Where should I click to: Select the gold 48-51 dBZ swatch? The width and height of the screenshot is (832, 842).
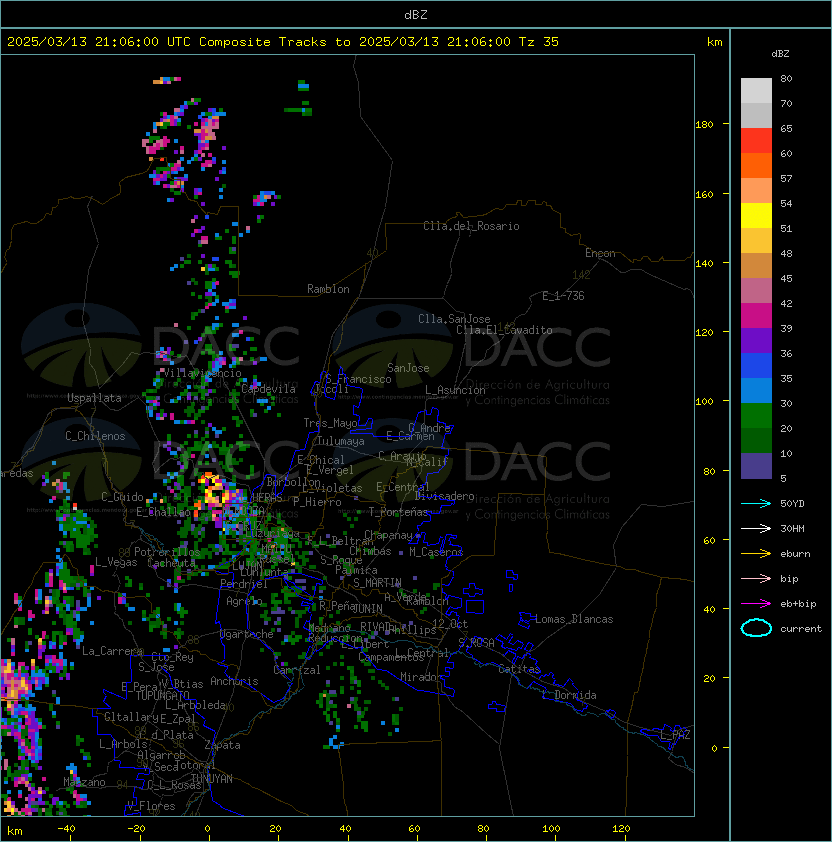pos(756,241)
